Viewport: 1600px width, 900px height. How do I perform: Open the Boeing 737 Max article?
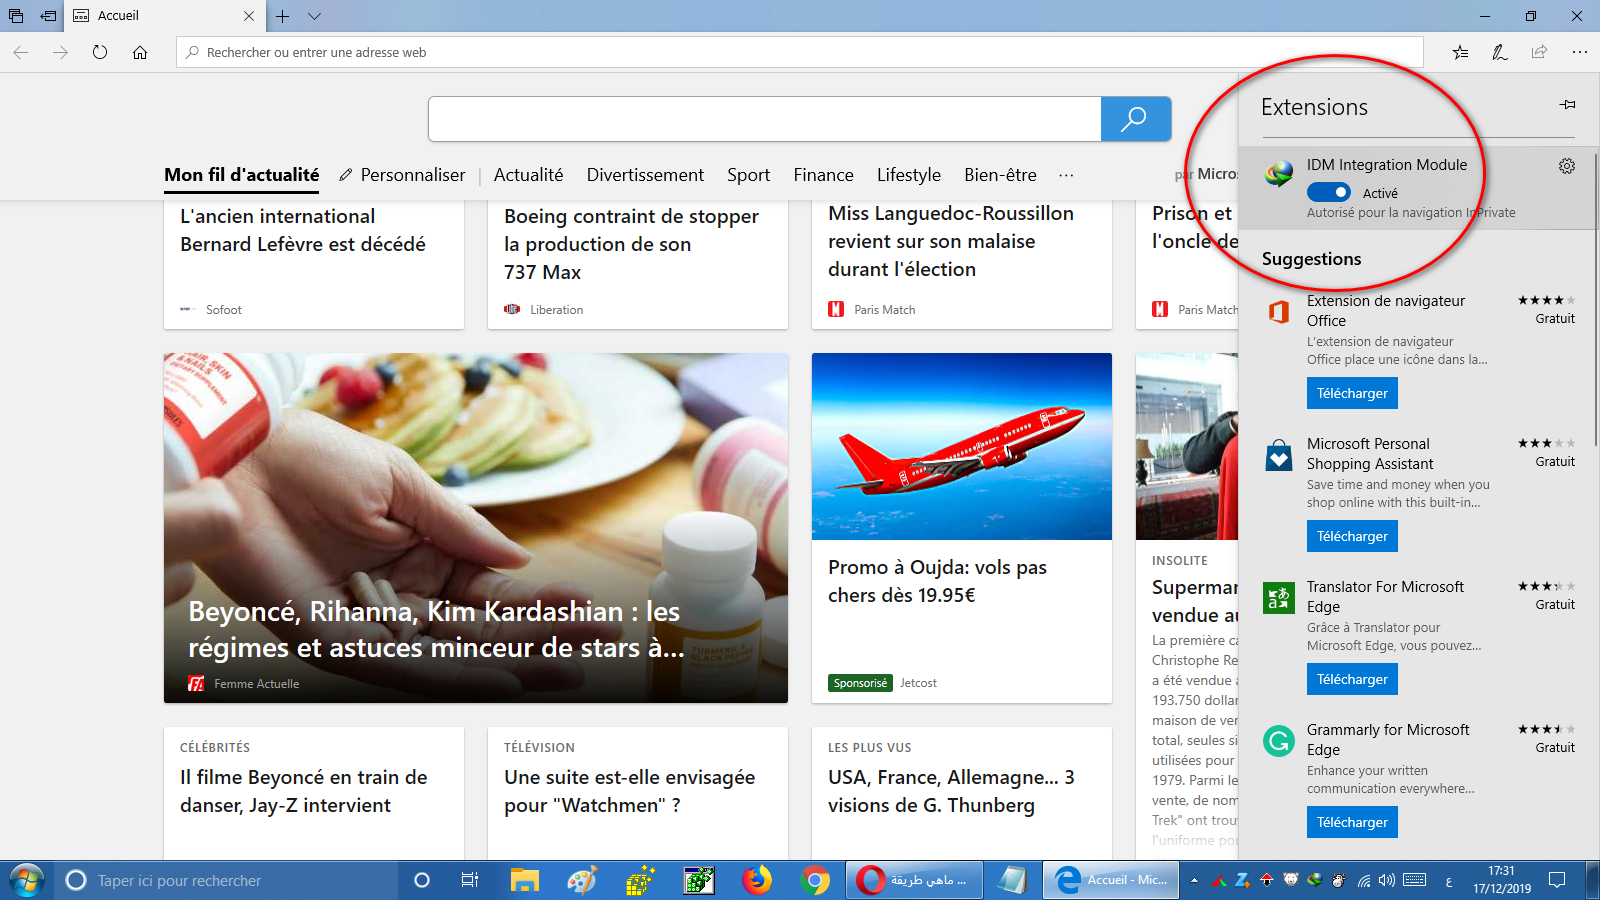[x=631, y=244]
